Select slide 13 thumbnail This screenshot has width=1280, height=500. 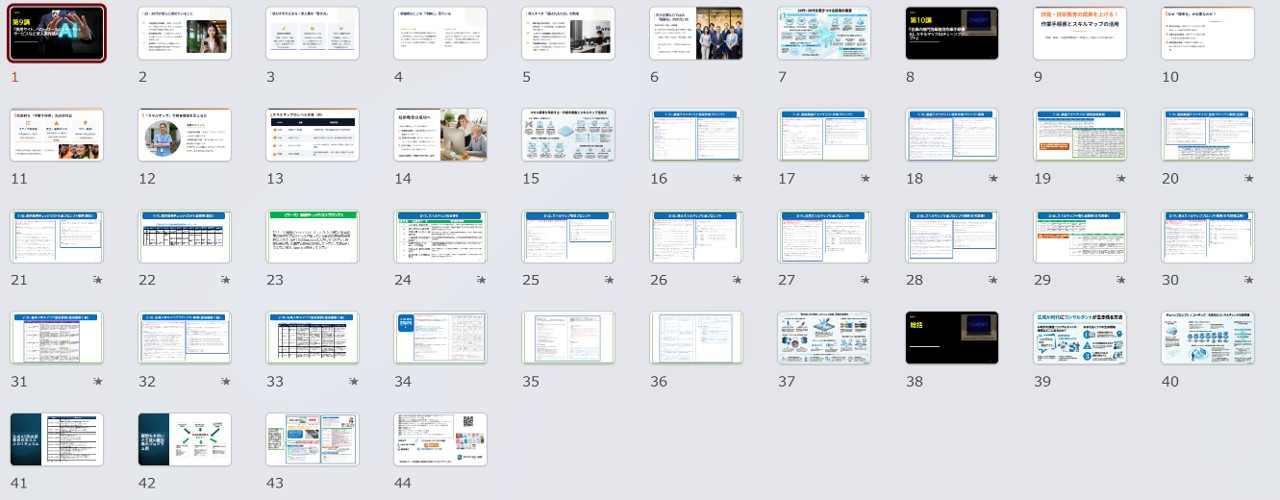[313, 135]
